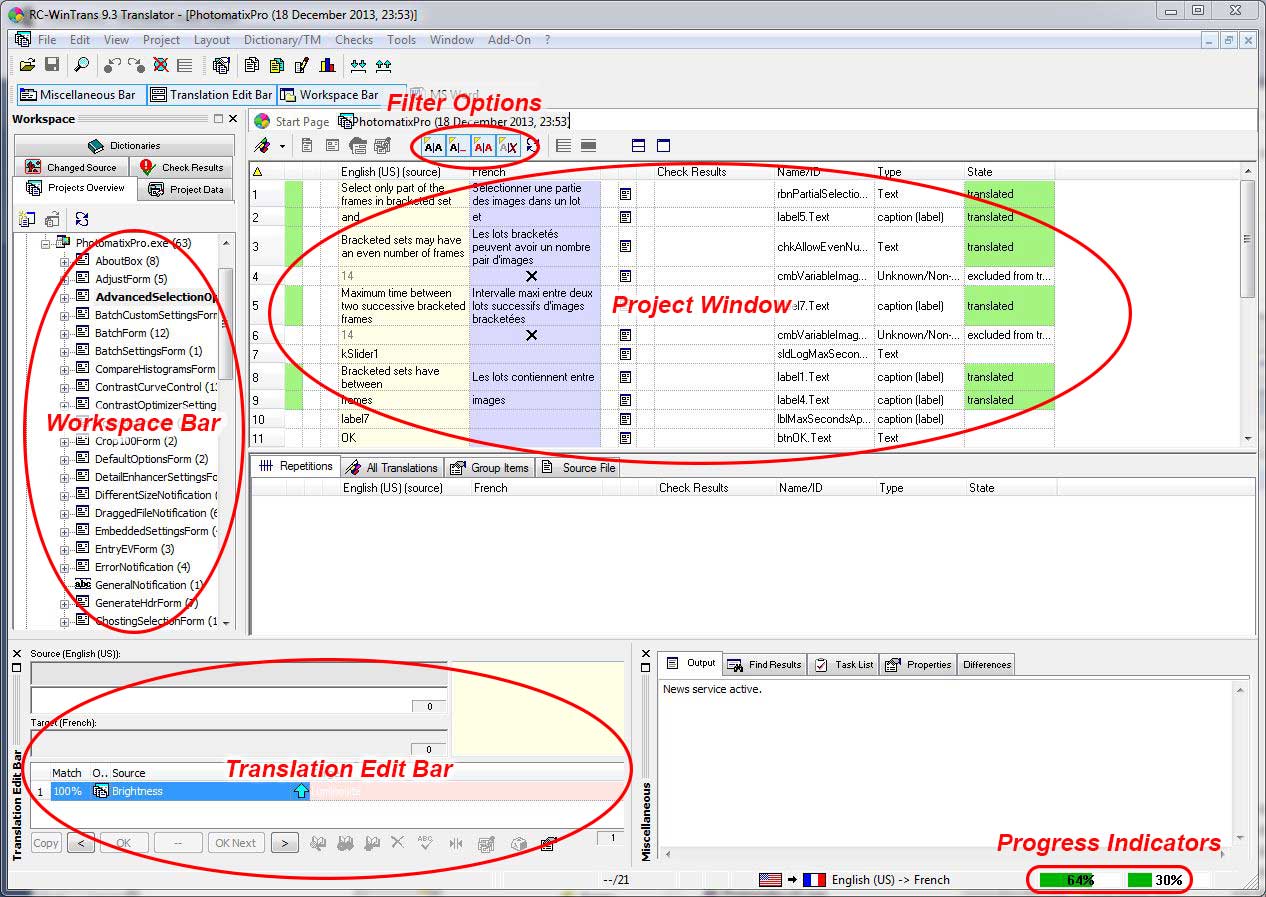Switch to the Start Page tab
Screen dimensions: 1266x897
pos(291,121)
